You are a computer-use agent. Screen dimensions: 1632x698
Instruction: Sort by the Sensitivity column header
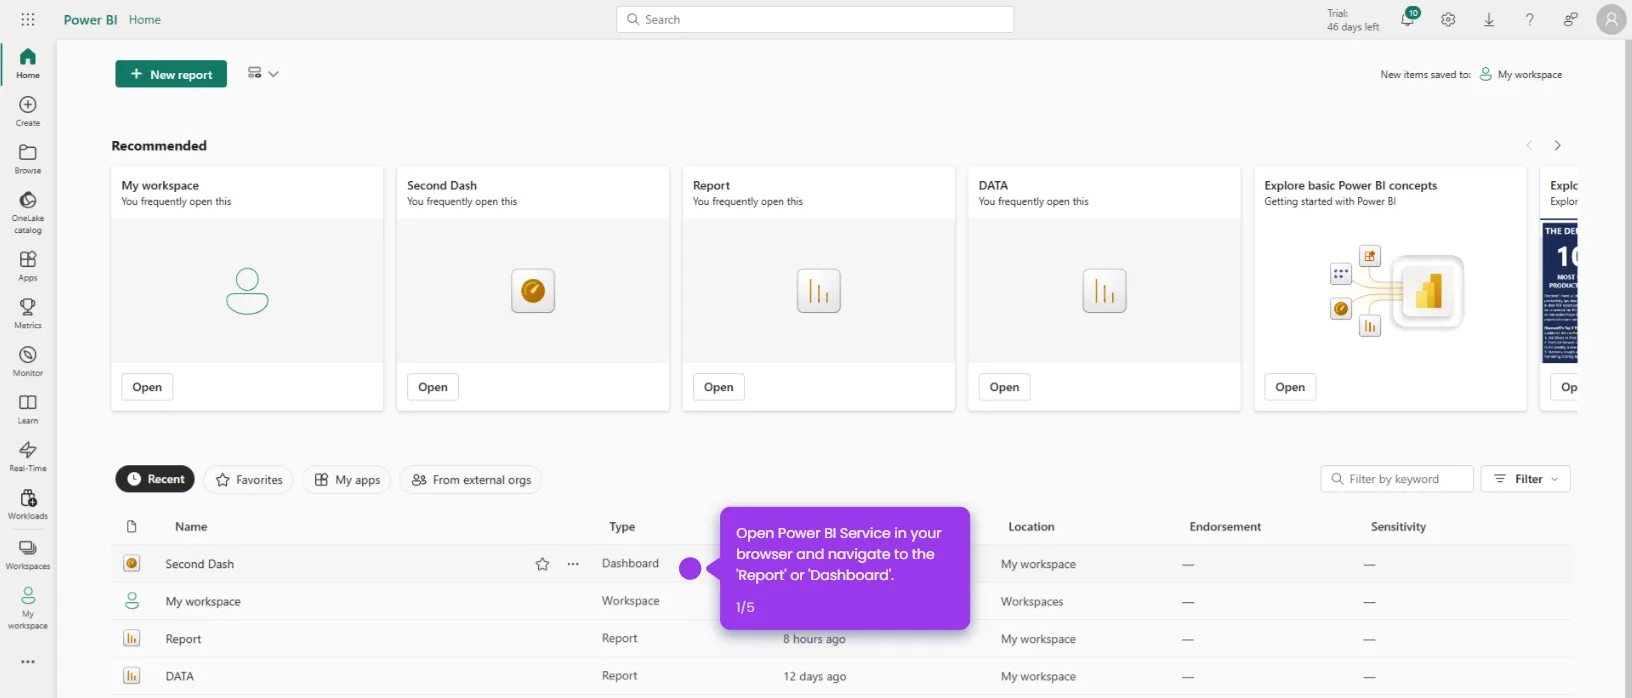coord(1398,527)
